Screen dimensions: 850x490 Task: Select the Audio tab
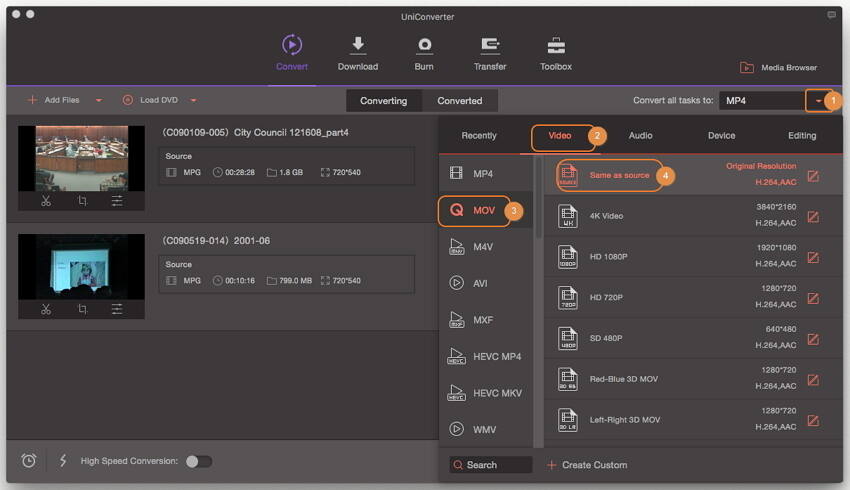pyautogui.click(x=640, y=136)
